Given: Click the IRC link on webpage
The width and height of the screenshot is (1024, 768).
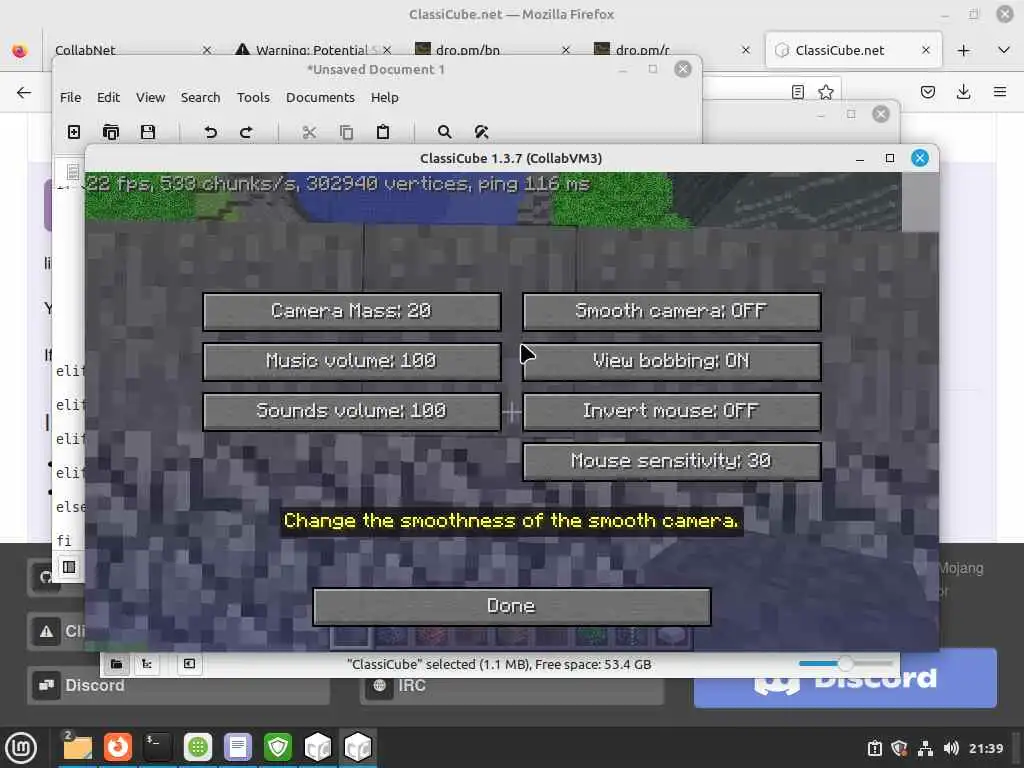Looking at the screenshot, I should (x=511, y=687).
